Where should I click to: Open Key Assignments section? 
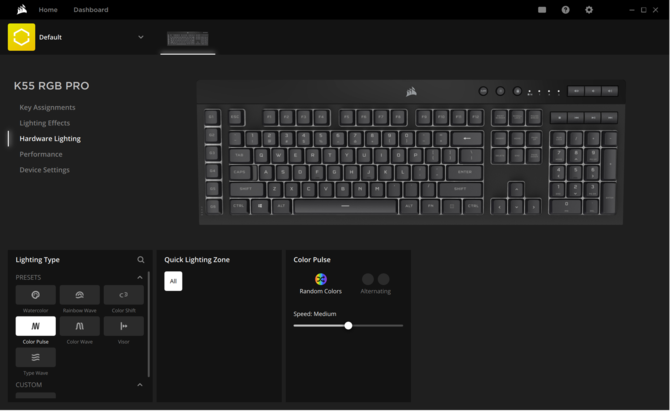pyautogui.click(x=47, y=107)
